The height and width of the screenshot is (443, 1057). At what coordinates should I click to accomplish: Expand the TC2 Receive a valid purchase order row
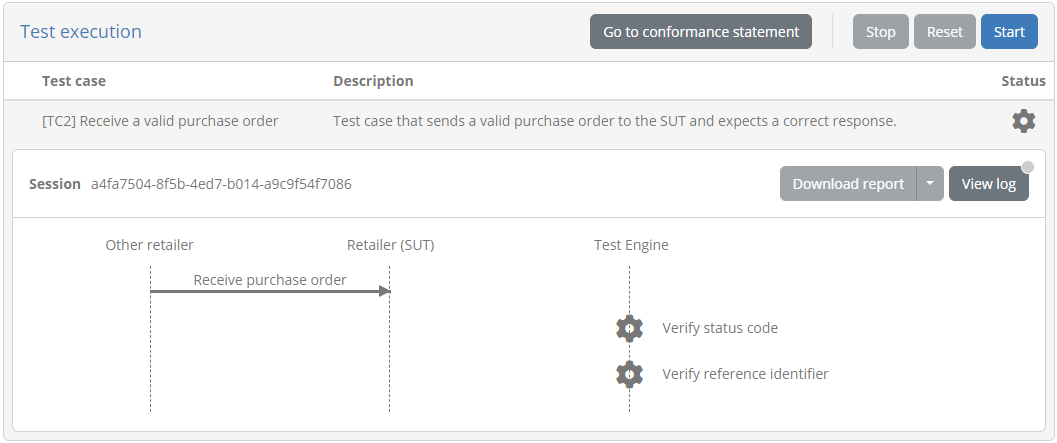[x=528, y=121]
